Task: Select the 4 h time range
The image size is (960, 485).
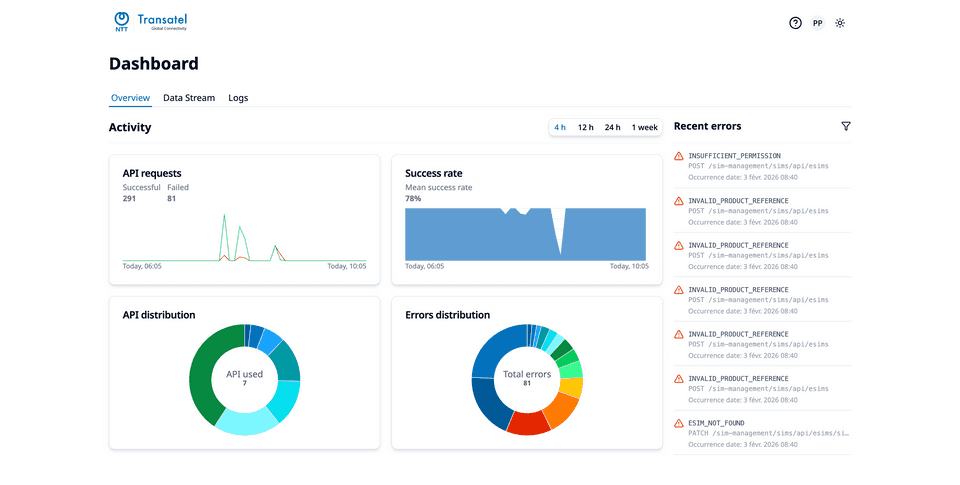Action: 560,128
